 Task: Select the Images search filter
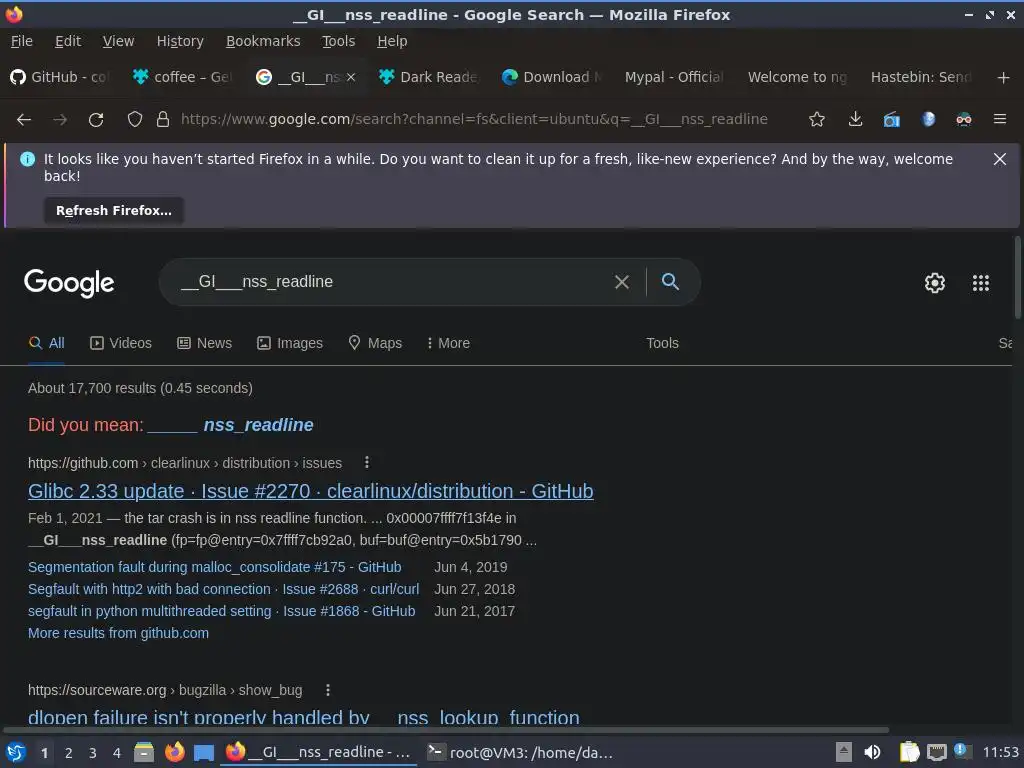point(290,343)
